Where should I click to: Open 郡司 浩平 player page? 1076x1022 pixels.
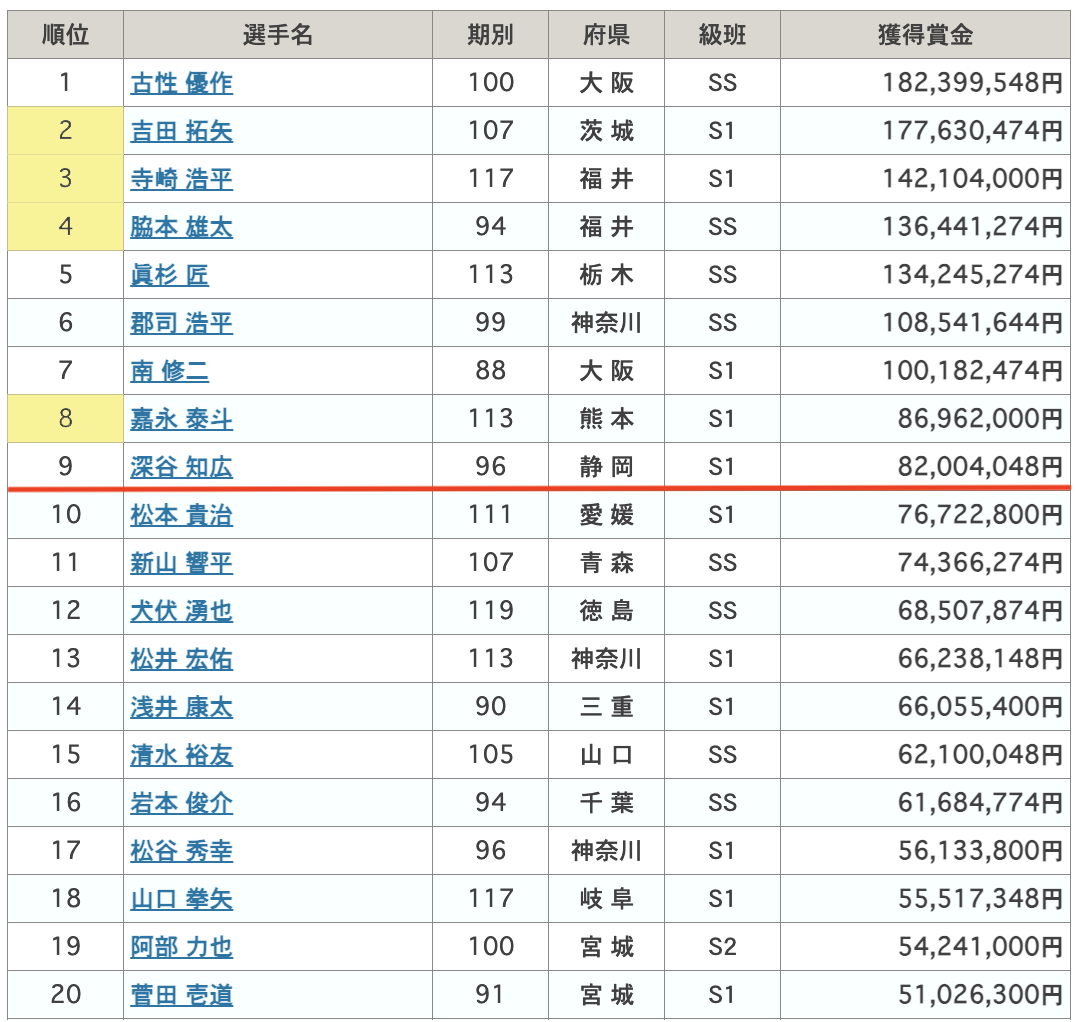(x=181, y=323)
